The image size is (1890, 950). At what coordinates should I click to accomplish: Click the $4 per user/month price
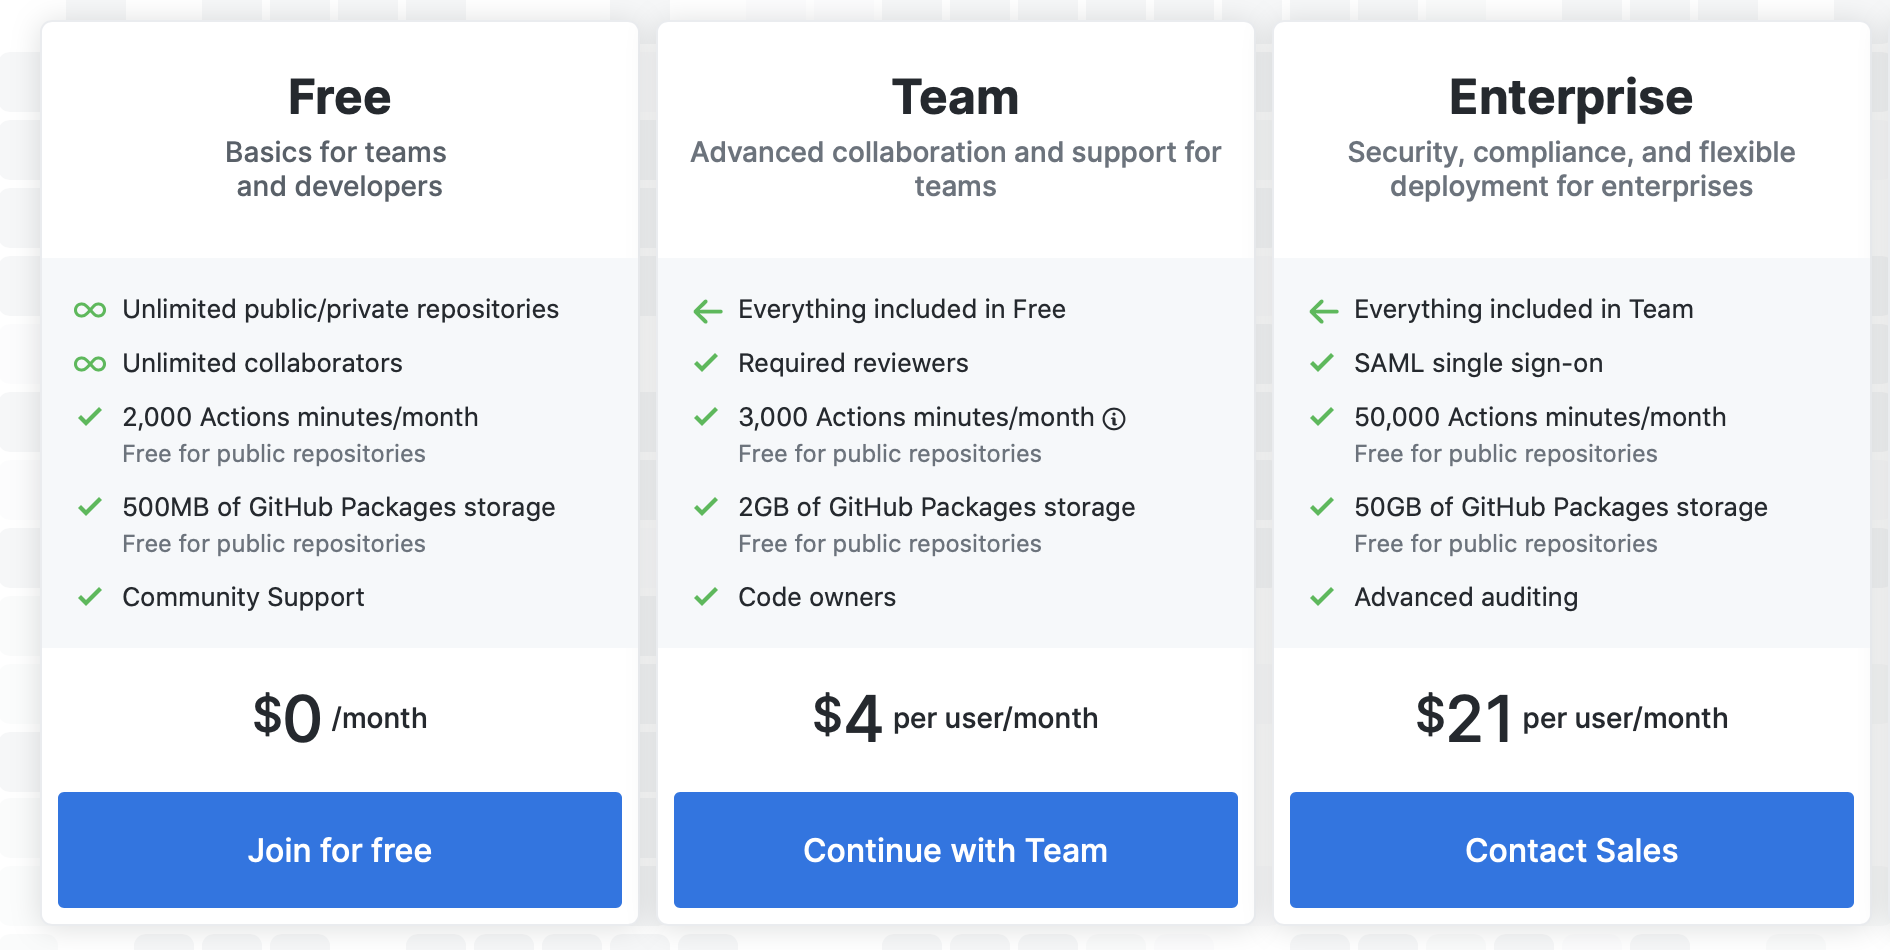pyautogui.click(x=955, y=718)
